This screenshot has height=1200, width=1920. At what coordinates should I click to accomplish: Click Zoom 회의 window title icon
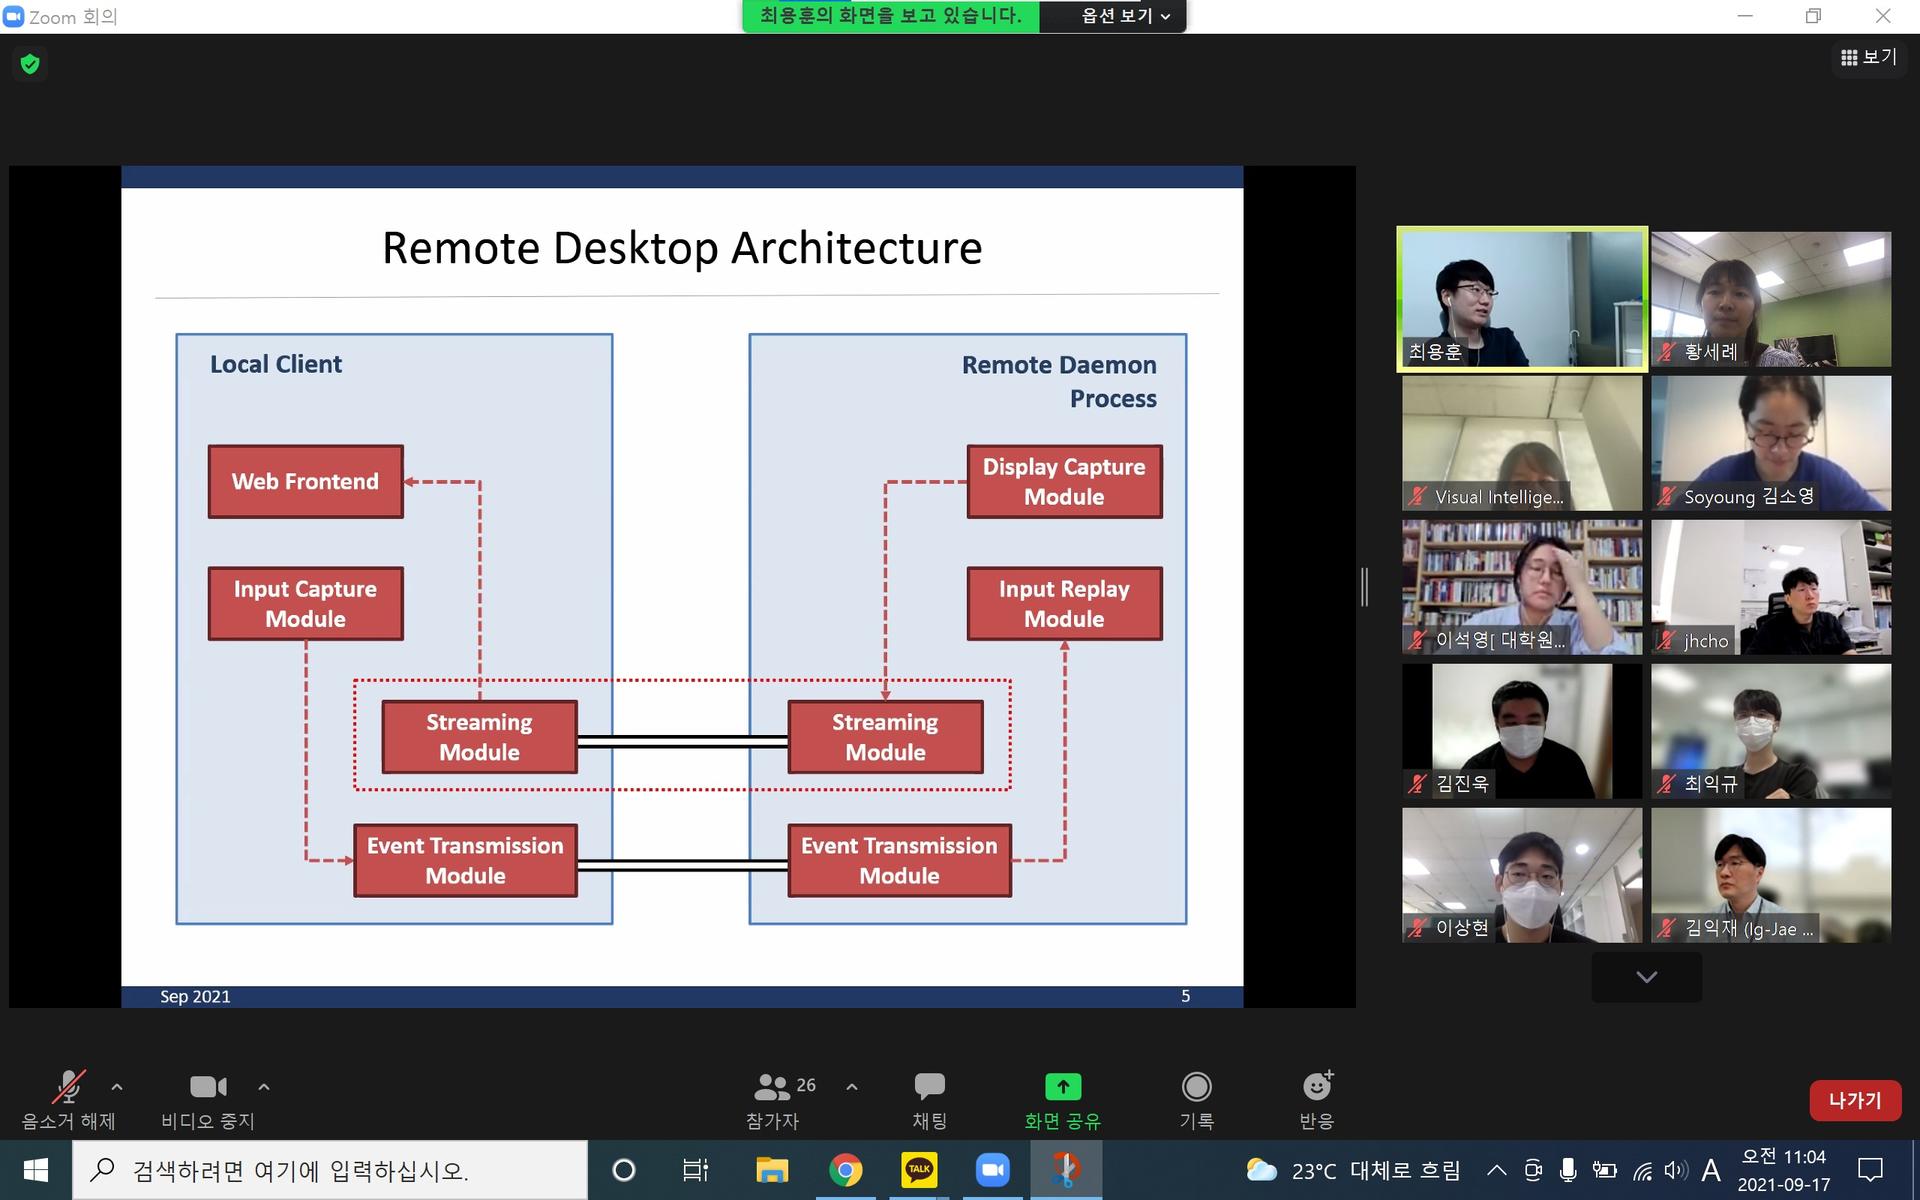pos(14,17)
